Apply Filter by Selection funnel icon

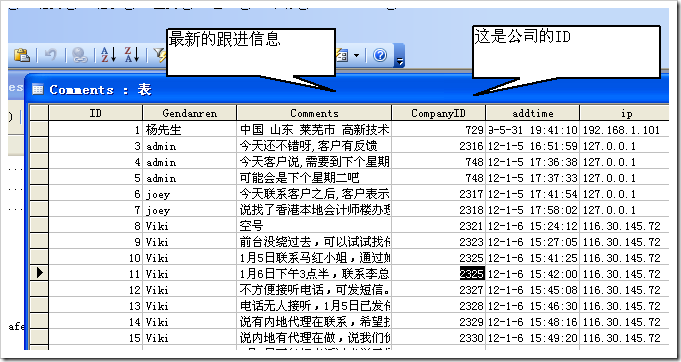point(160,55)
